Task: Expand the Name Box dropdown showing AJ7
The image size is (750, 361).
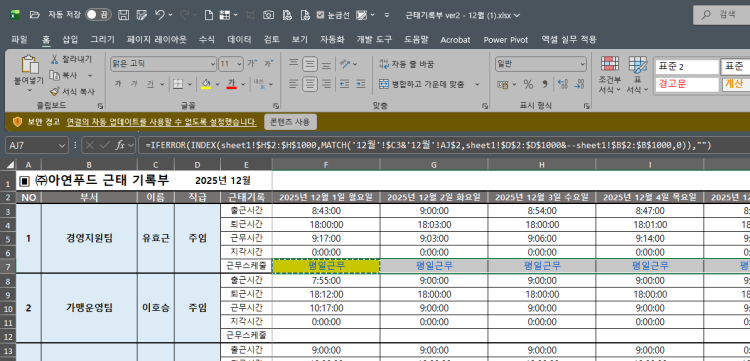Action: pyautogui.click(x=63, y=145)
